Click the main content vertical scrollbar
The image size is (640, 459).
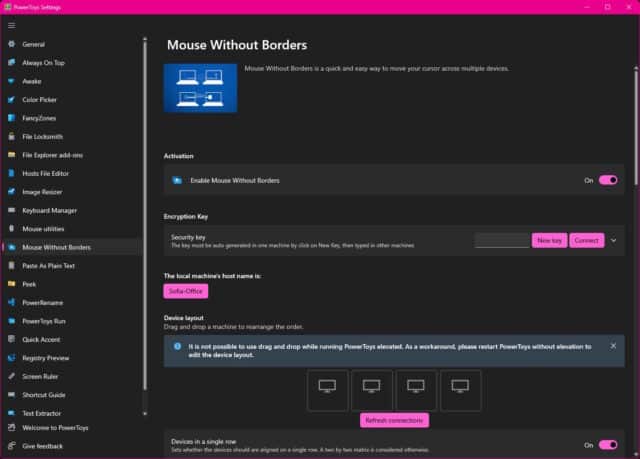(636, 126)
